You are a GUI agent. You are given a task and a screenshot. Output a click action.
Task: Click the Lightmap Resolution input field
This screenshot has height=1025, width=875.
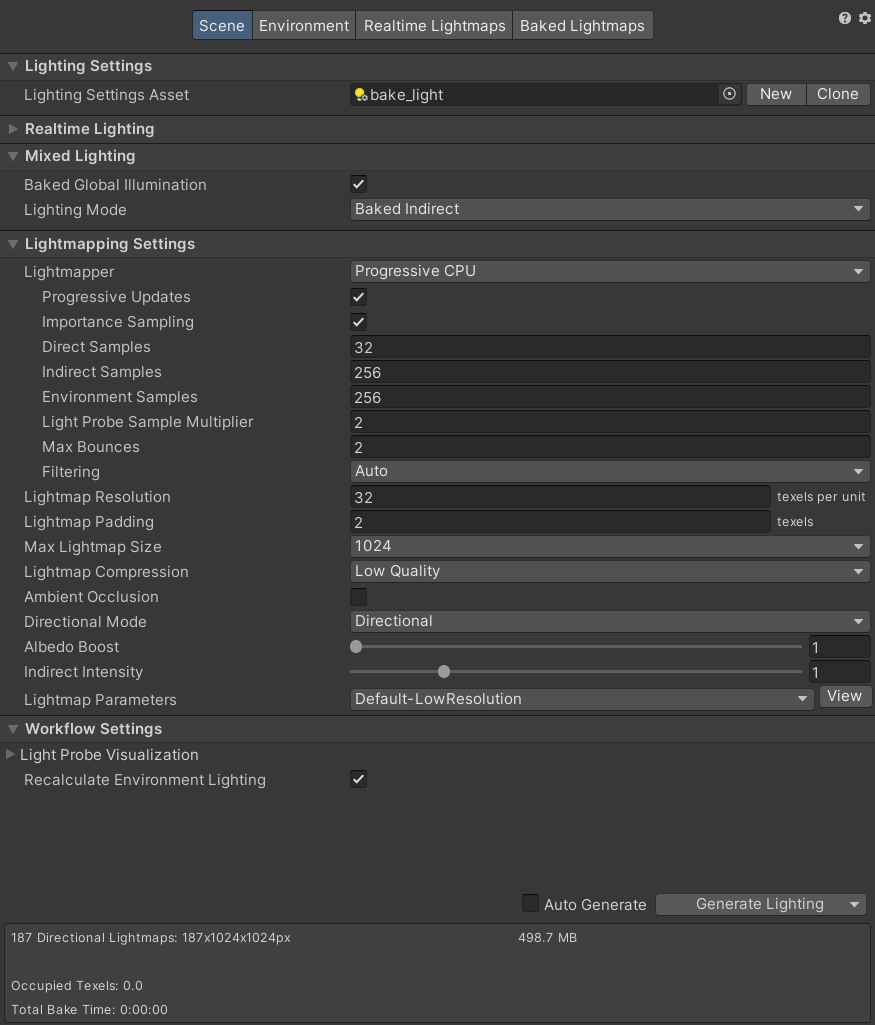[x=560, y=497]
